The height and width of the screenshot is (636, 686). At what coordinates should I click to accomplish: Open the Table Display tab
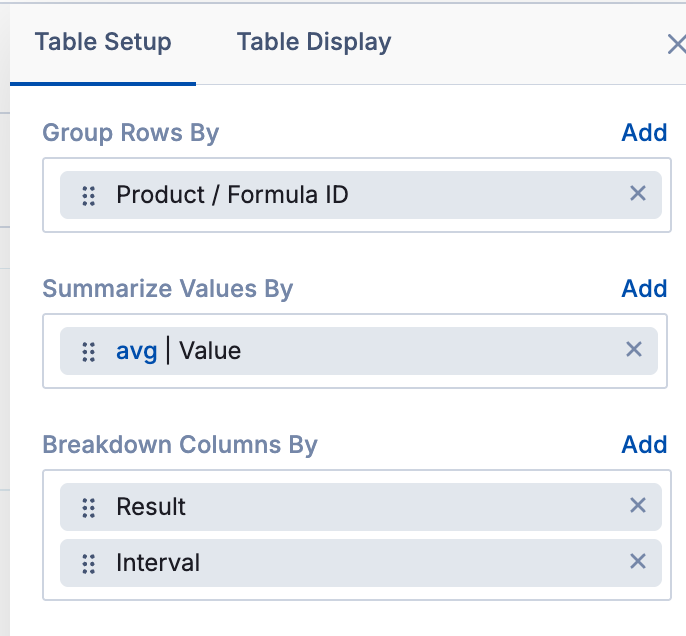314,43
